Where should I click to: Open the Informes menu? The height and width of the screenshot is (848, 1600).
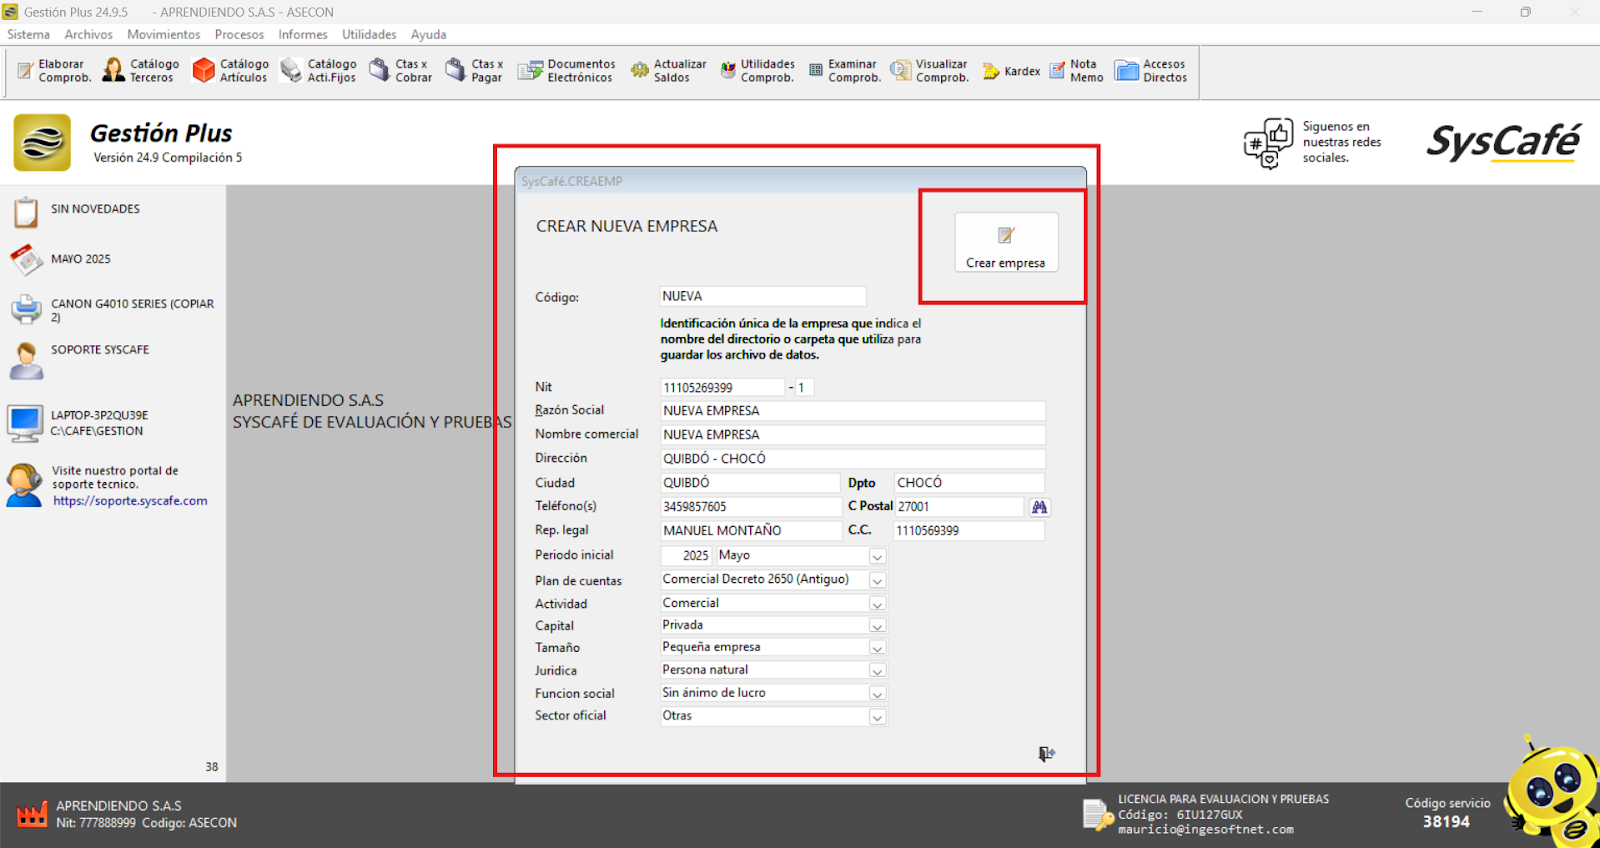click(302, 34)
